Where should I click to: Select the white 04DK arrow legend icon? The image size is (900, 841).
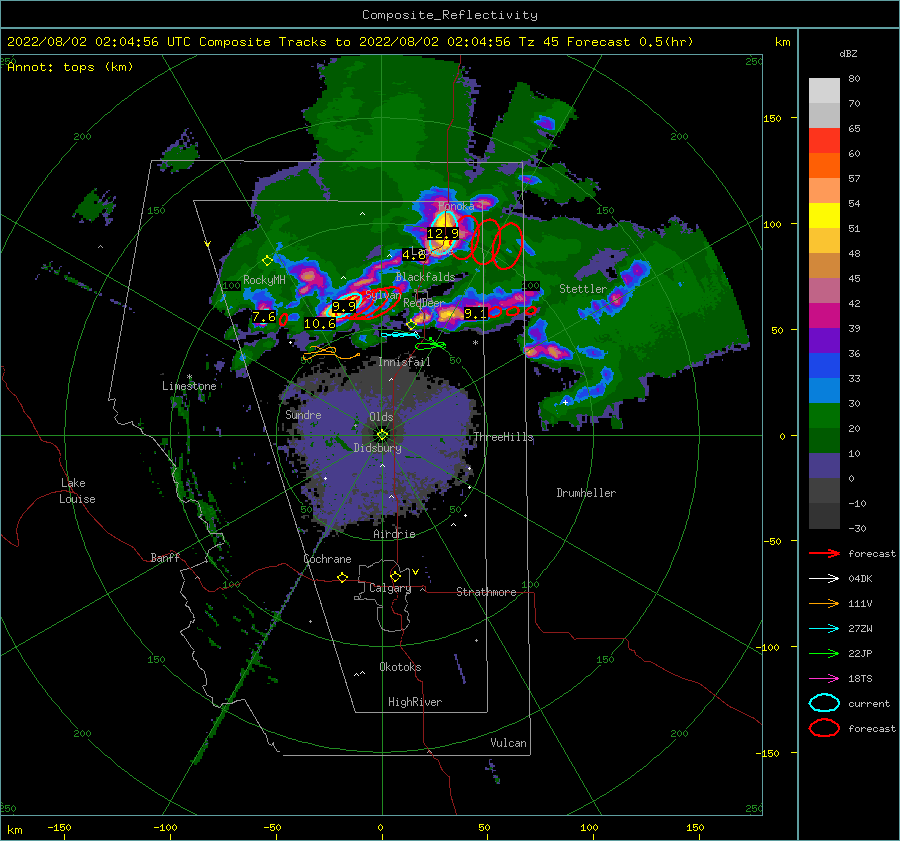coord(824,579)
